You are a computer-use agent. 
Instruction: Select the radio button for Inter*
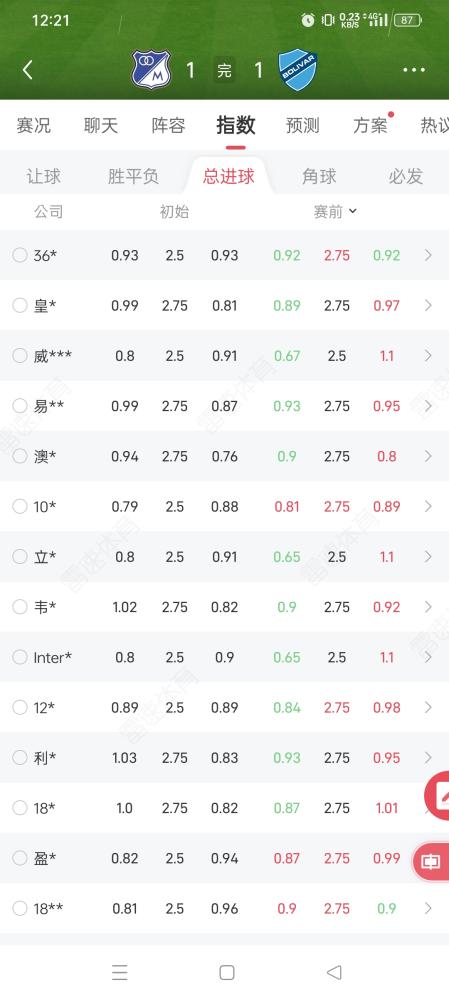click(20, 657)
